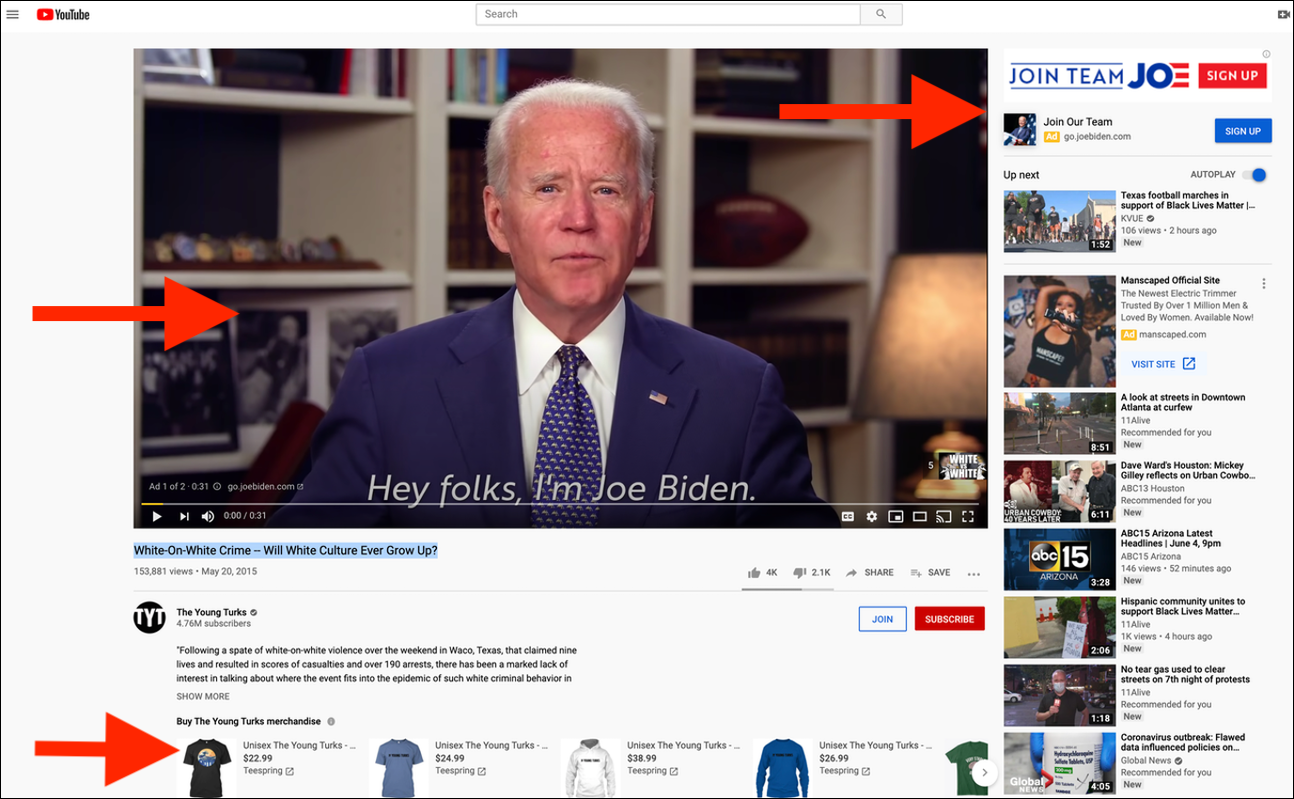Dislike the video with thumbs down
The width and height of the screenshot is (1294, 799).
tap(811, 572)
